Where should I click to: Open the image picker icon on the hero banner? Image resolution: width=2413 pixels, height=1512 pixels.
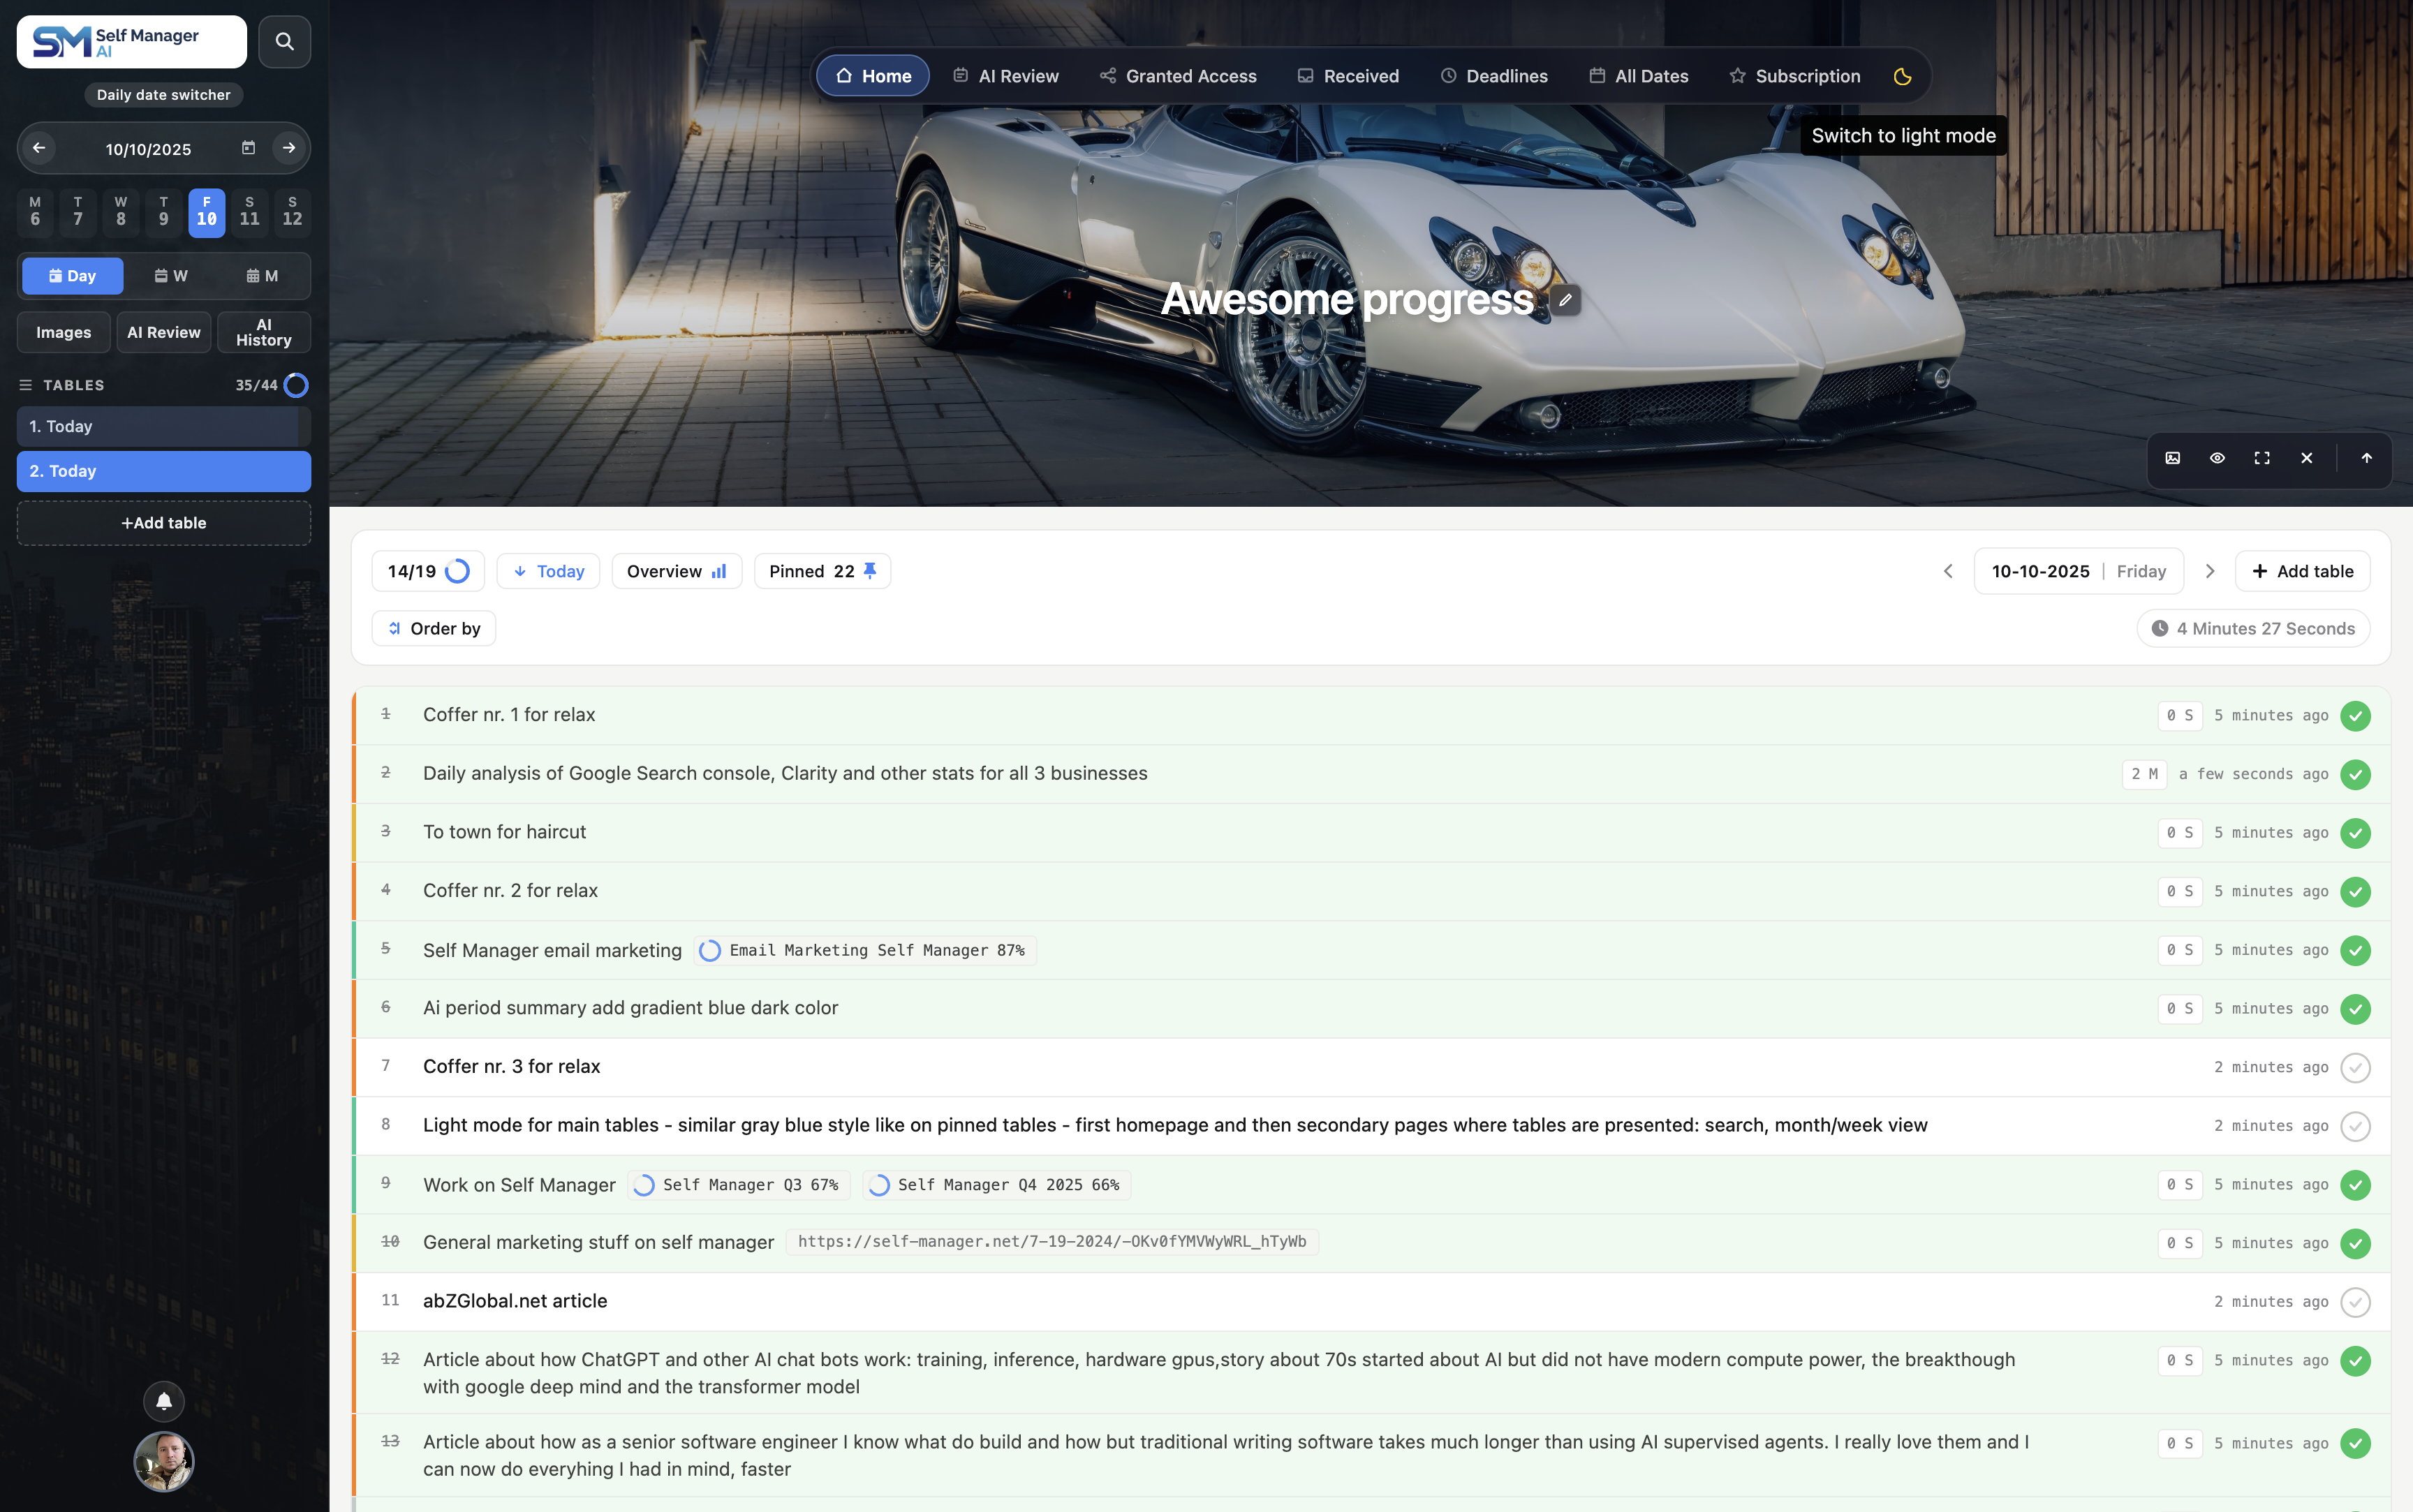pos(2172,459)
